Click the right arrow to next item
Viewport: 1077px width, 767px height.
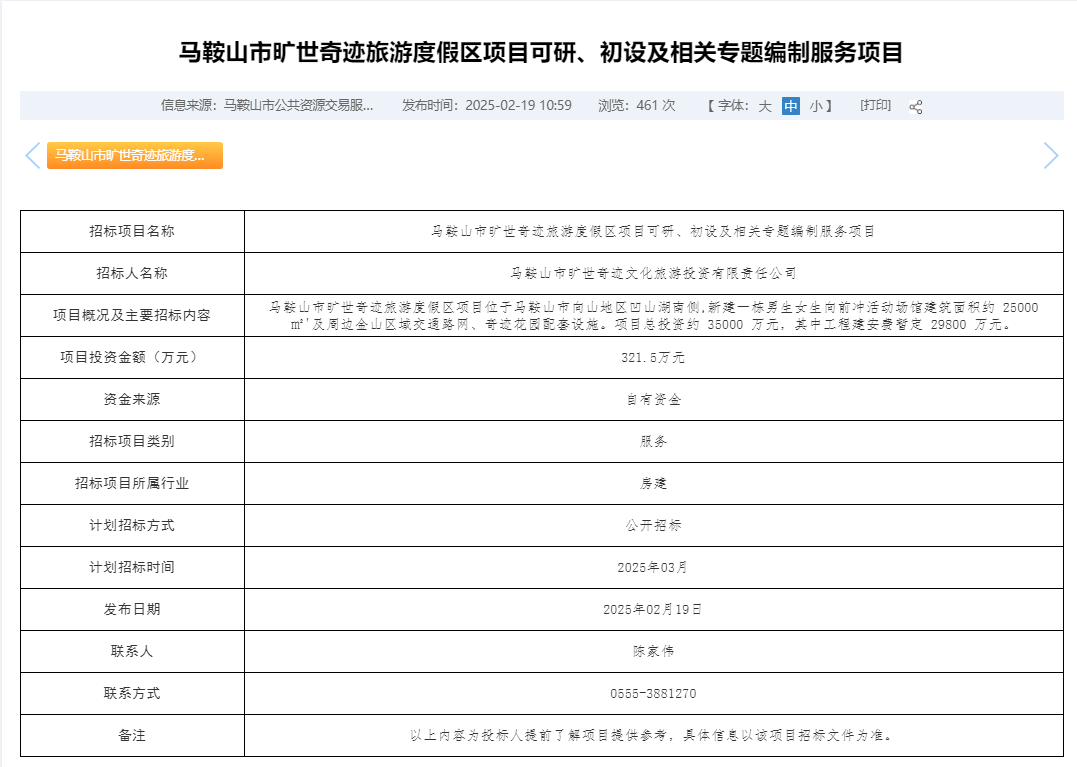[1051, 156]
